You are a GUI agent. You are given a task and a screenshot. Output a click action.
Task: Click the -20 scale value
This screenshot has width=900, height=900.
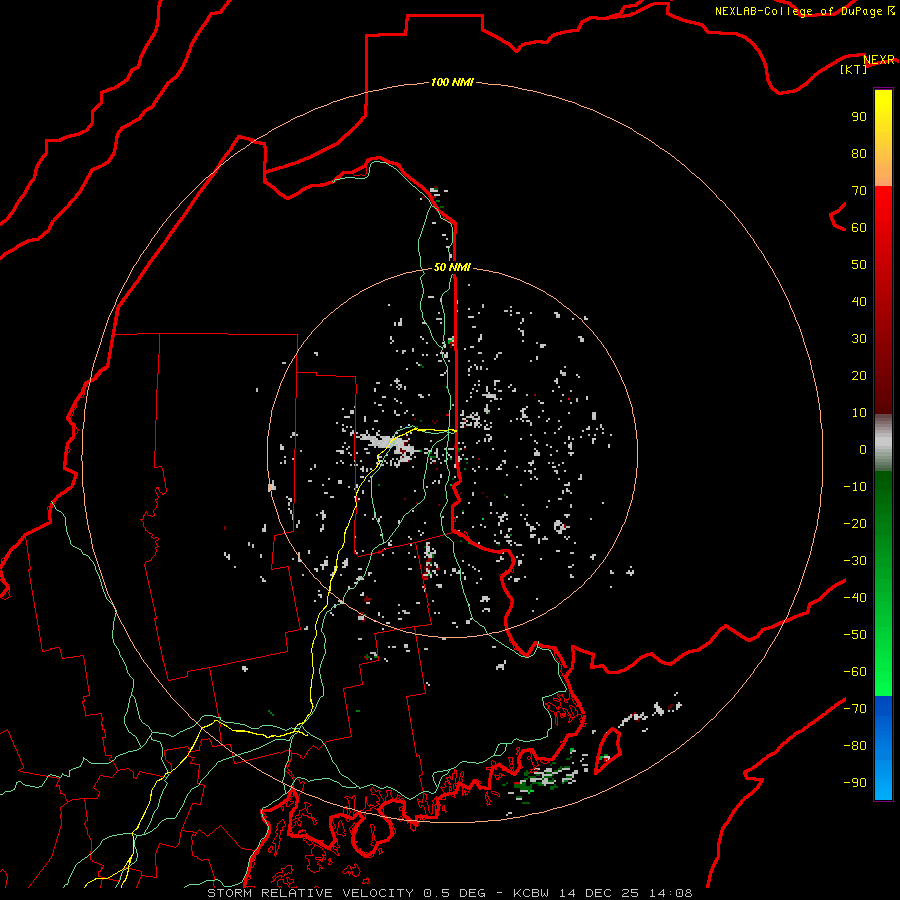pos(855,523)
